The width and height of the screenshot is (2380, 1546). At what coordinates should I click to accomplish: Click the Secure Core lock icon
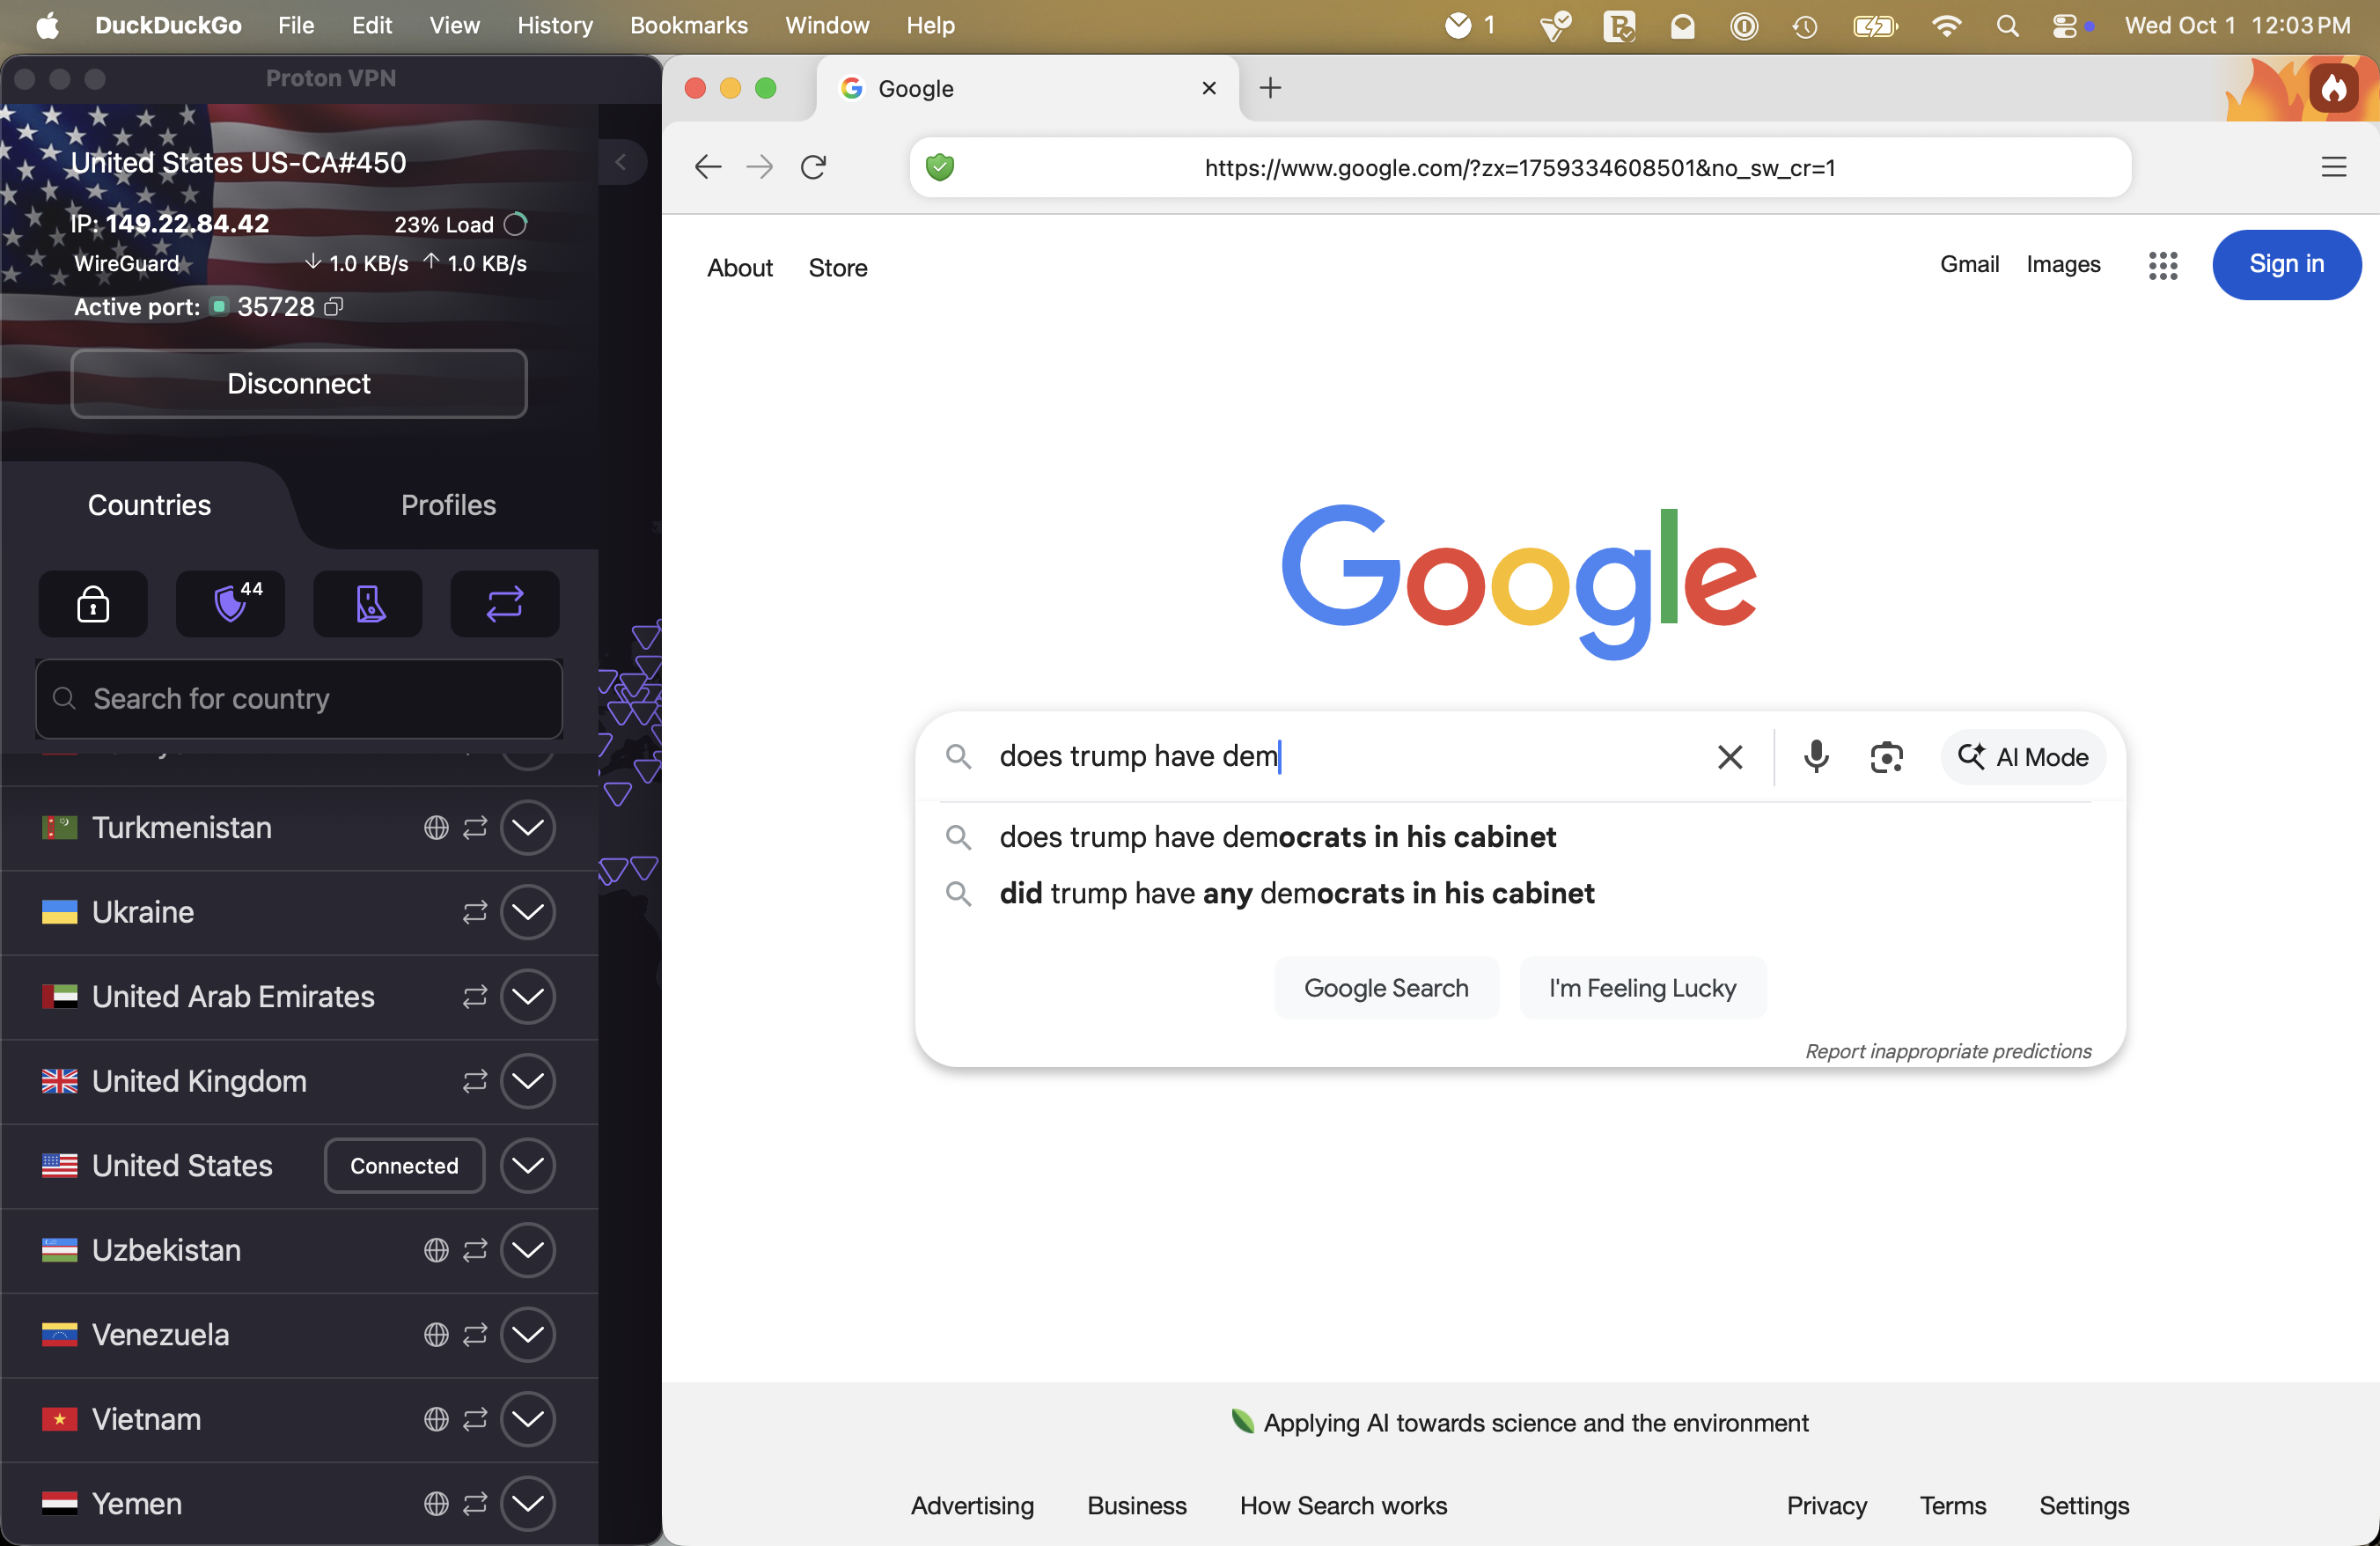pyautogui.click(x=93, y=604)
